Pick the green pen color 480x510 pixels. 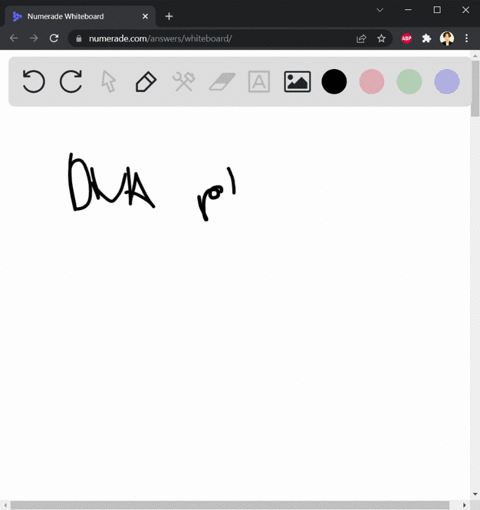tap(409, 81)
